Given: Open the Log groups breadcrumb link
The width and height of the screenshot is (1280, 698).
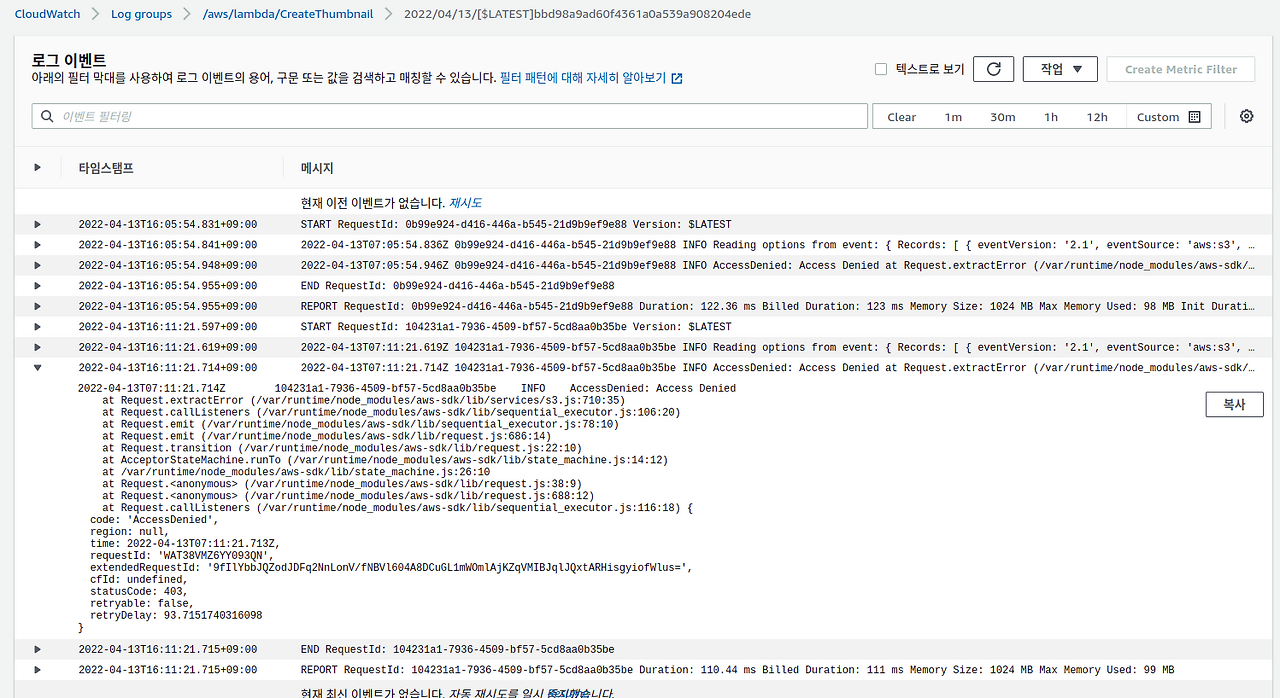Looking at the screenshot, I should (141, 14).
